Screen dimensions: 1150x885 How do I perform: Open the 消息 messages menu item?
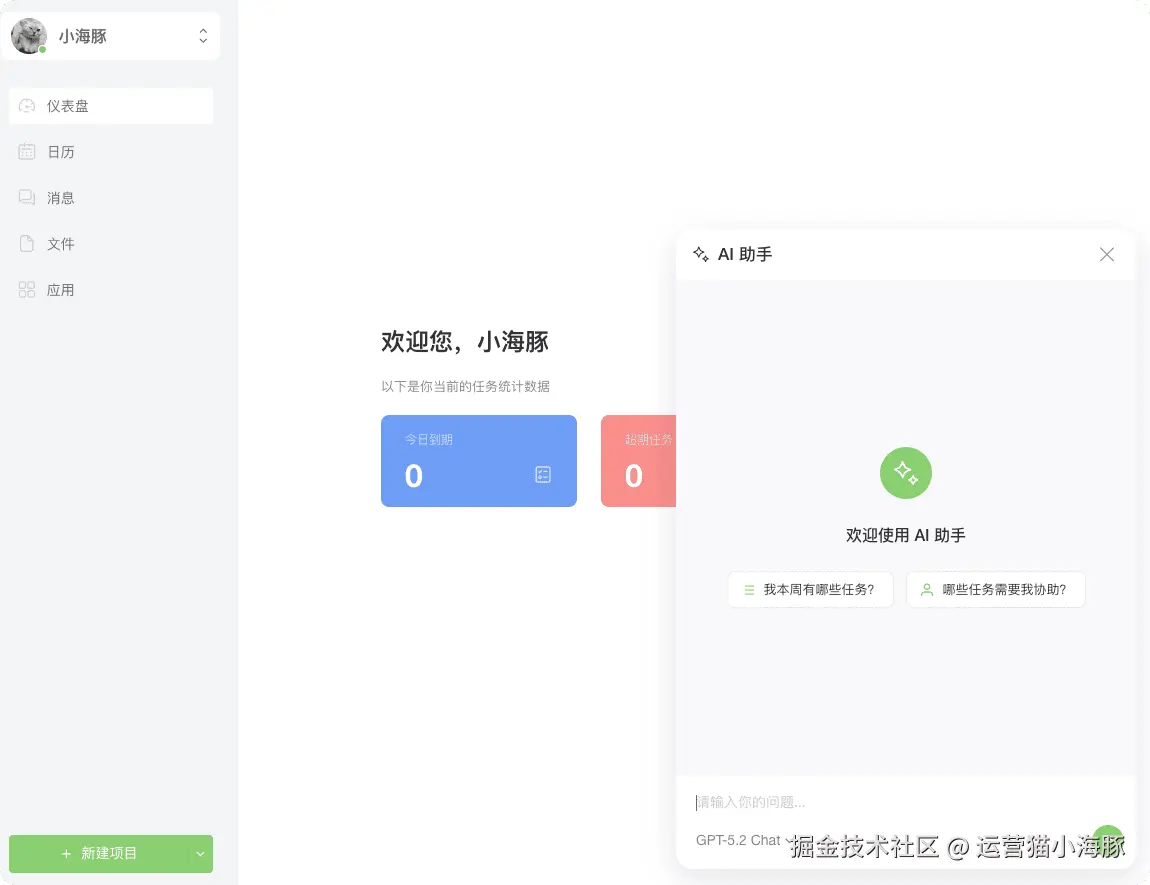(111, 198)
